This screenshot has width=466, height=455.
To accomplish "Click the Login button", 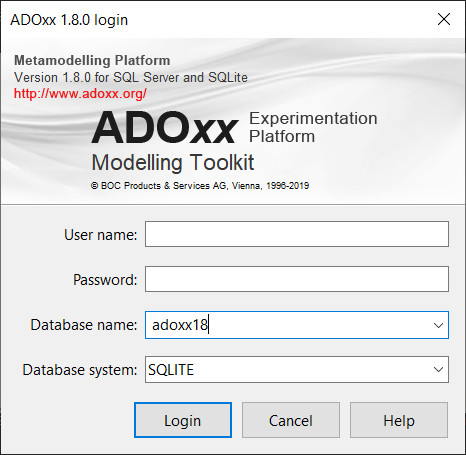I will [183, 420].
